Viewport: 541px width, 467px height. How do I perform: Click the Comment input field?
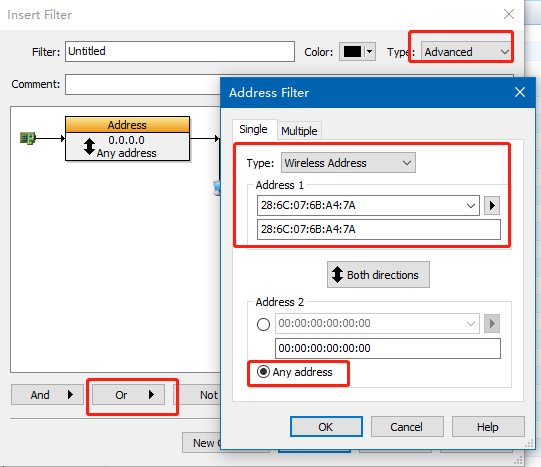tap(143, 84)
